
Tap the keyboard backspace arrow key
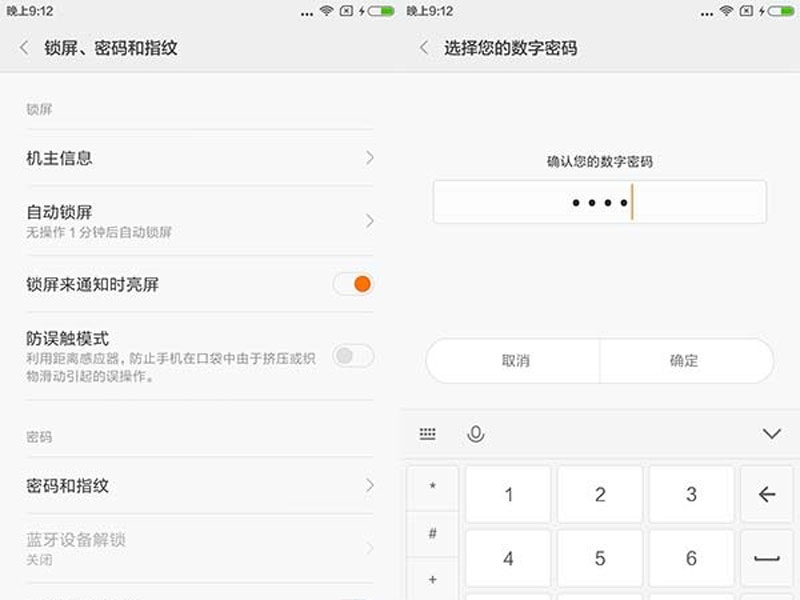tap(766, 494)
